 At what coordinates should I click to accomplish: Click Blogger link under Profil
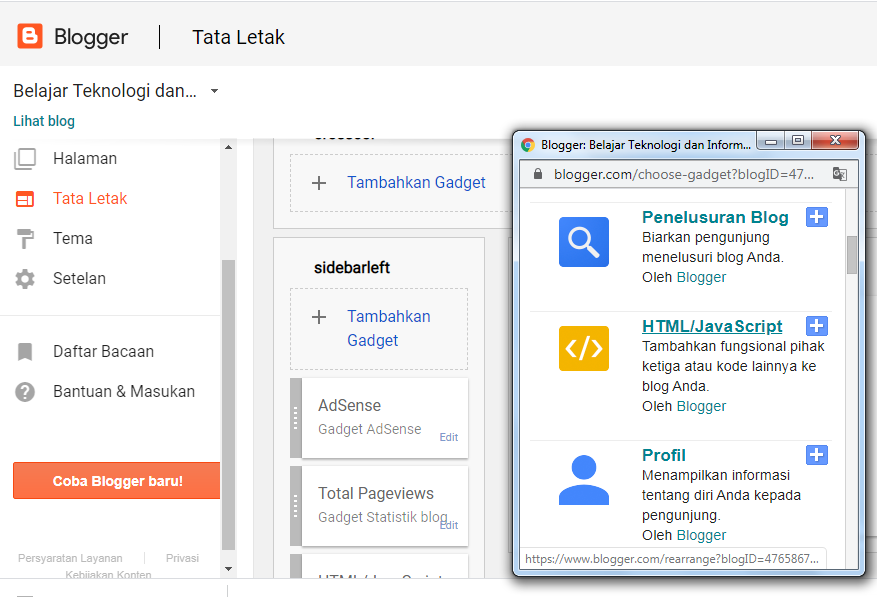(701, 535)
